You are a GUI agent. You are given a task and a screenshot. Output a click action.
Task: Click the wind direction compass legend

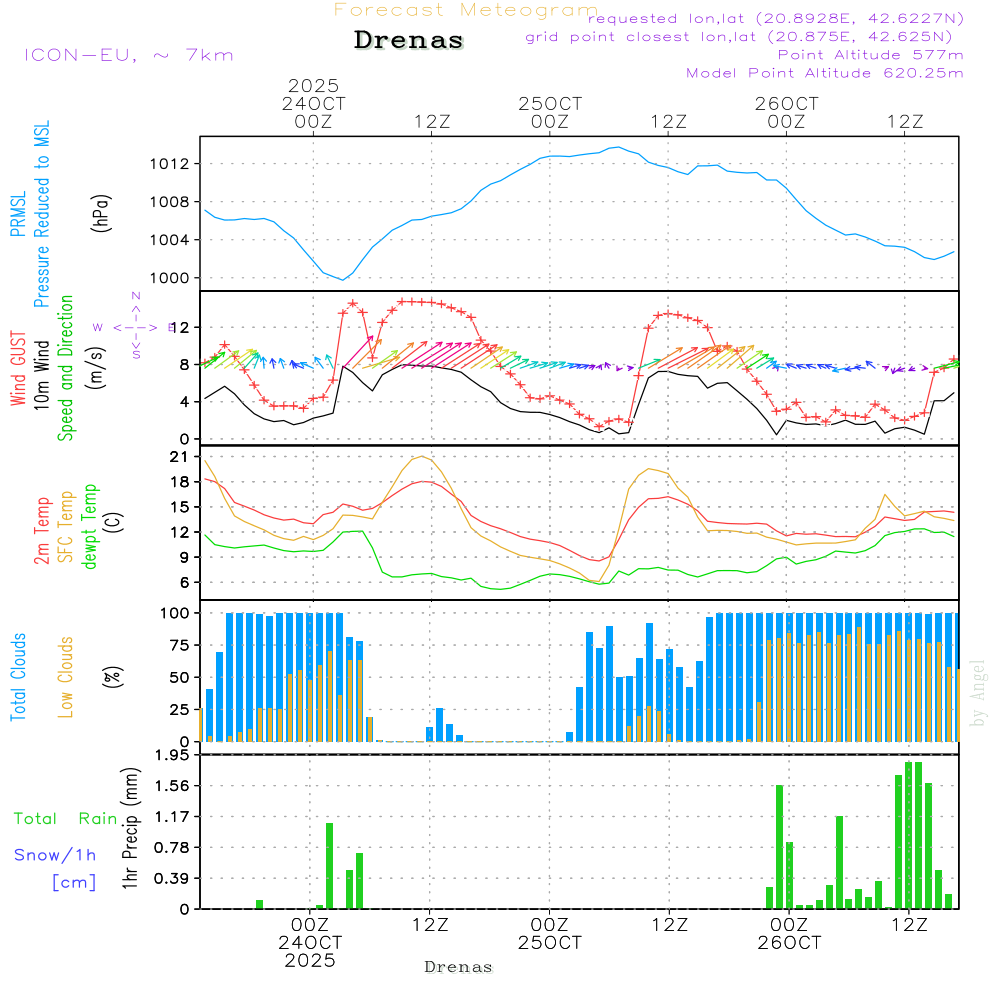tap(135, 326)
